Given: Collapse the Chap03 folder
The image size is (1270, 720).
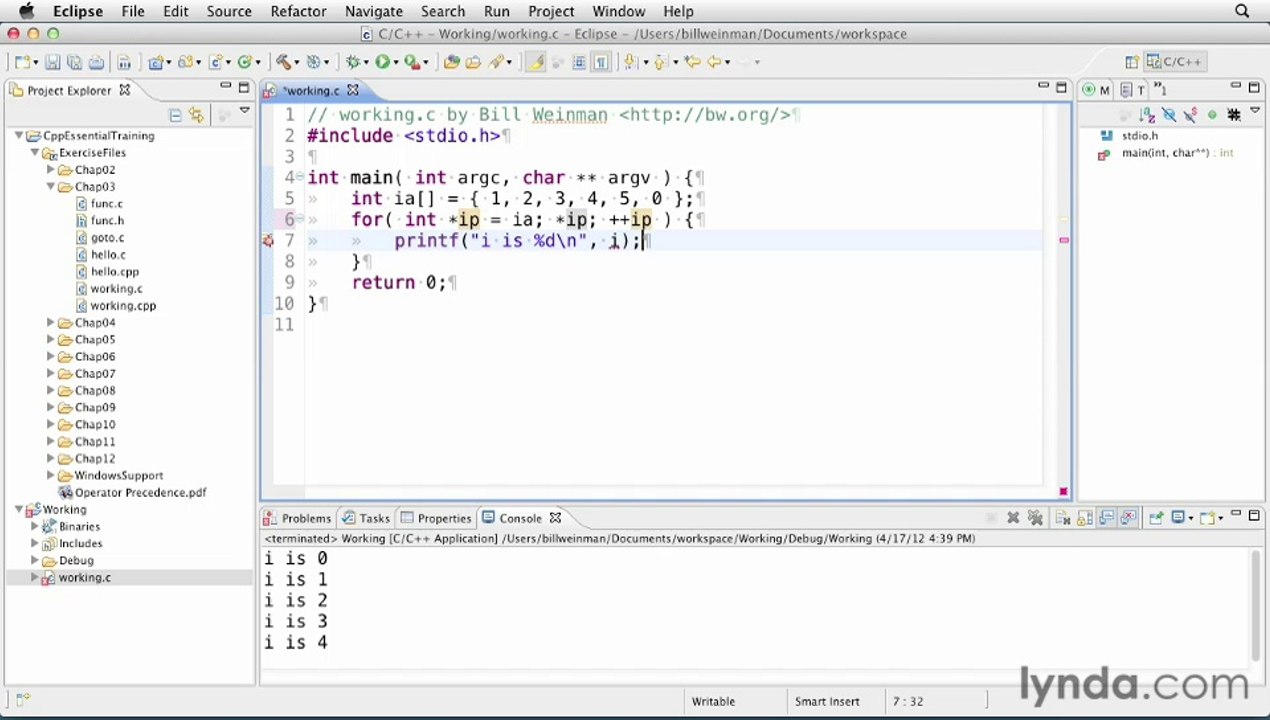Looking at the screenshot, I should 51,187.
